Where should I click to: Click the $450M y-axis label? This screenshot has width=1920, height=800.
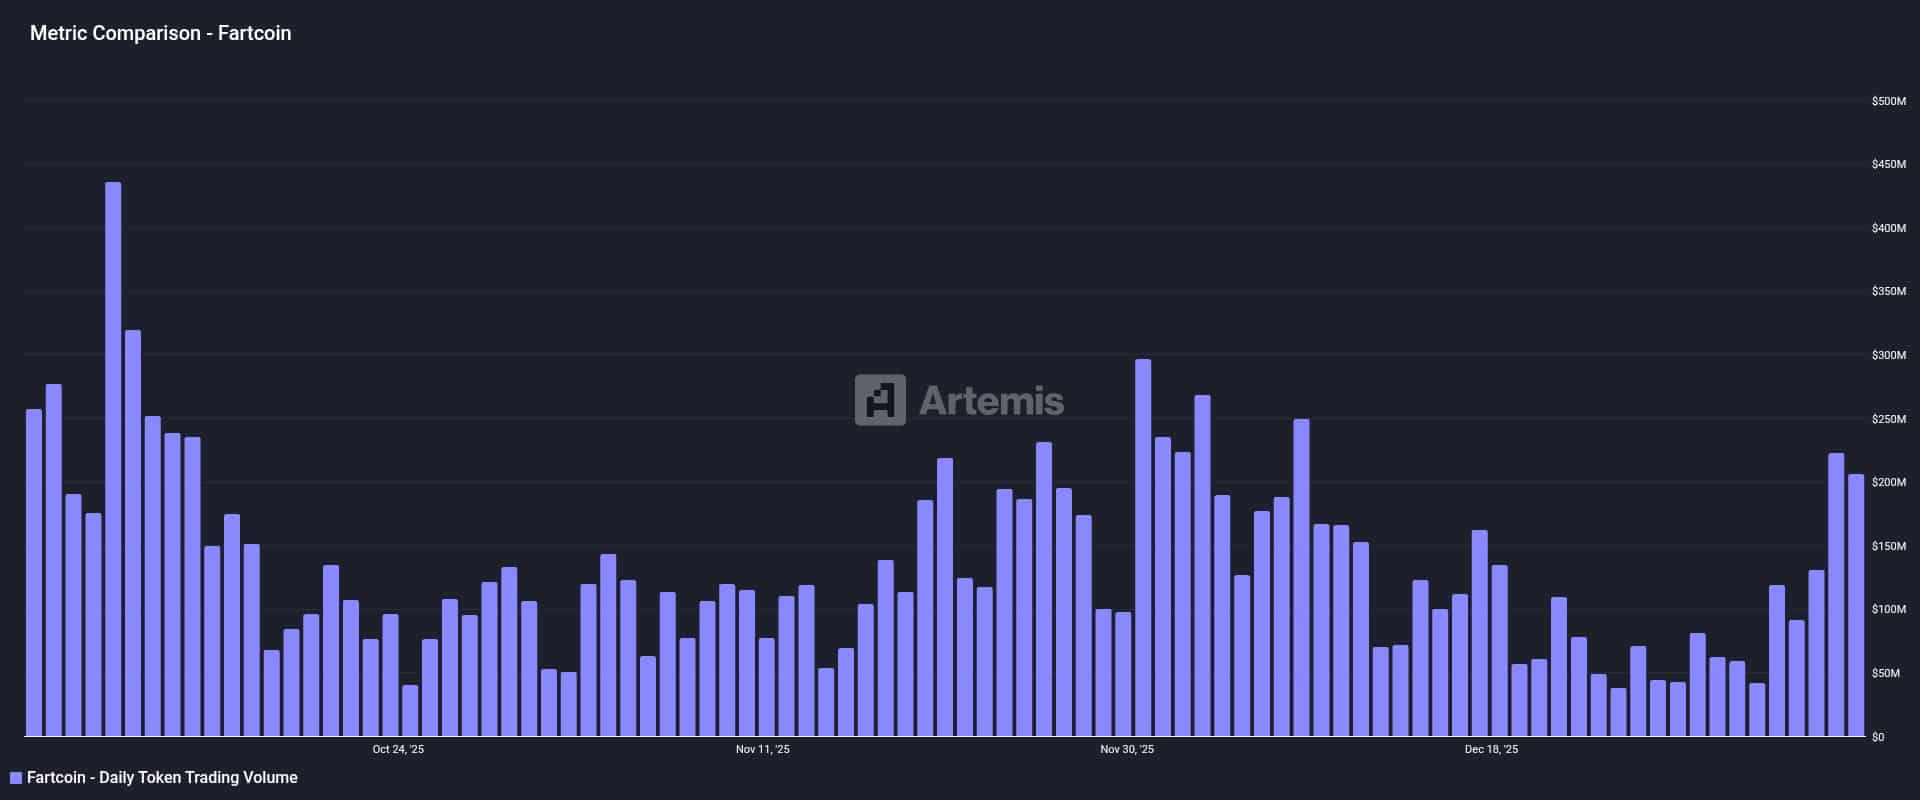click(1888, 164)
